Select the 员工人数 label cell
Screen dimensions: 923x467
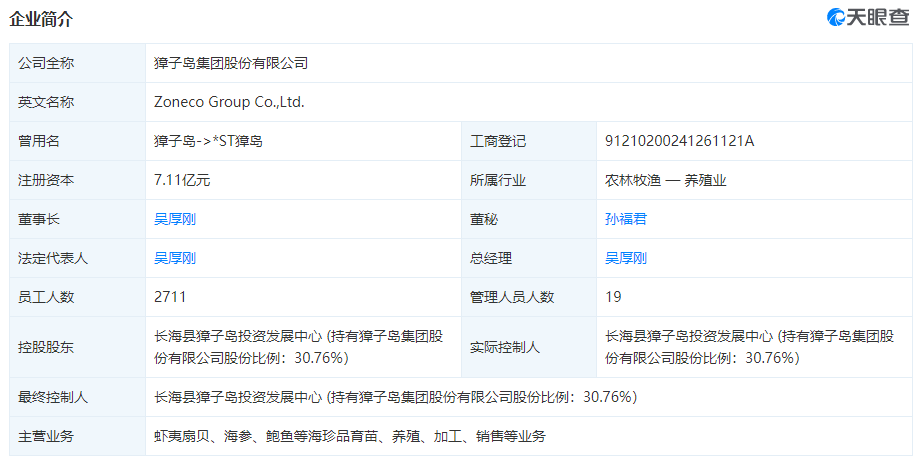[78, 297]
